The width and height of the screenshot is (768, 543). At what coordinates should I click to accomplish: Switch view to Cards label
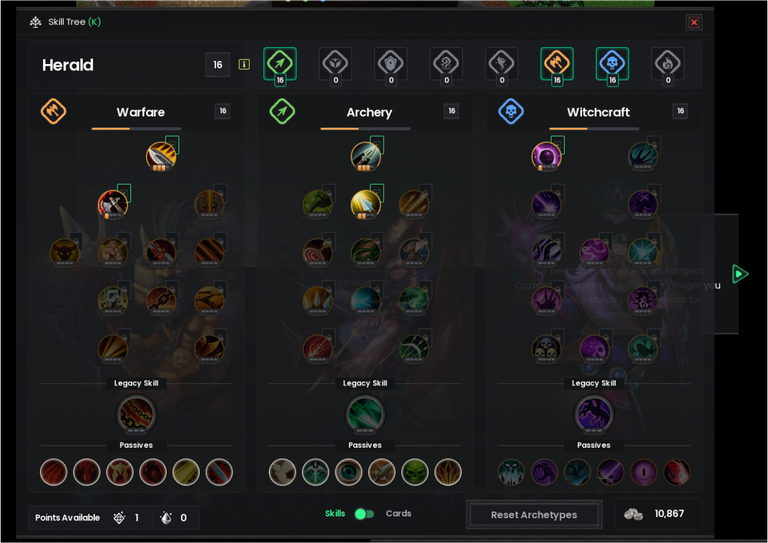pos(398,513)
